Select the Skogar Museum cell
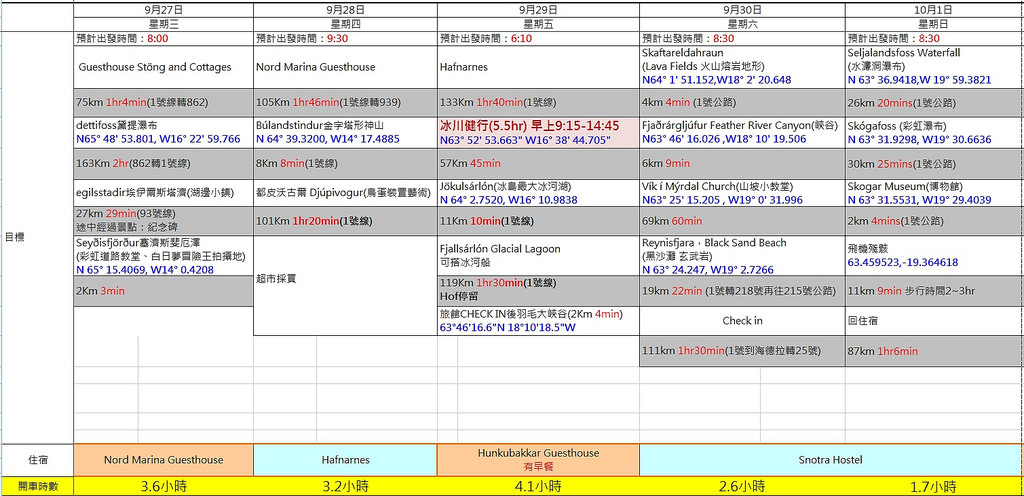Viewport: 1024px width, 496px height. pyautogui.click(x=935, y=193)
